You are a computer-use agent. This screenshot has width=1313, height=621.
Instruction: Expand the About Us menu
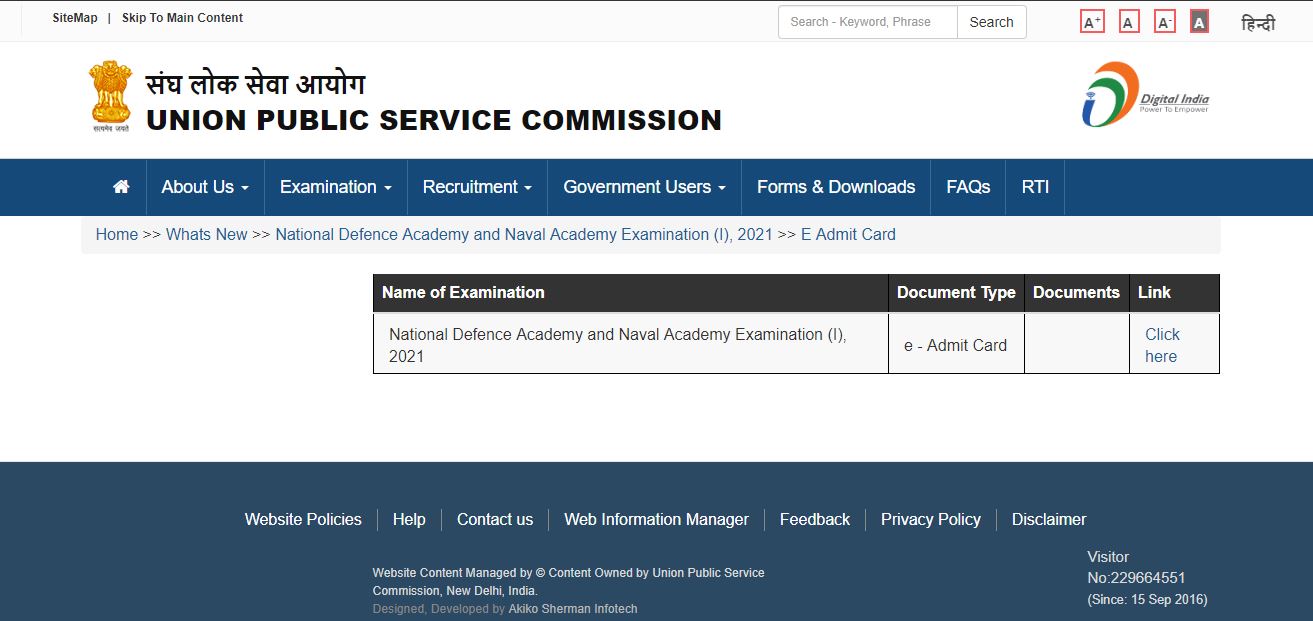205,187
